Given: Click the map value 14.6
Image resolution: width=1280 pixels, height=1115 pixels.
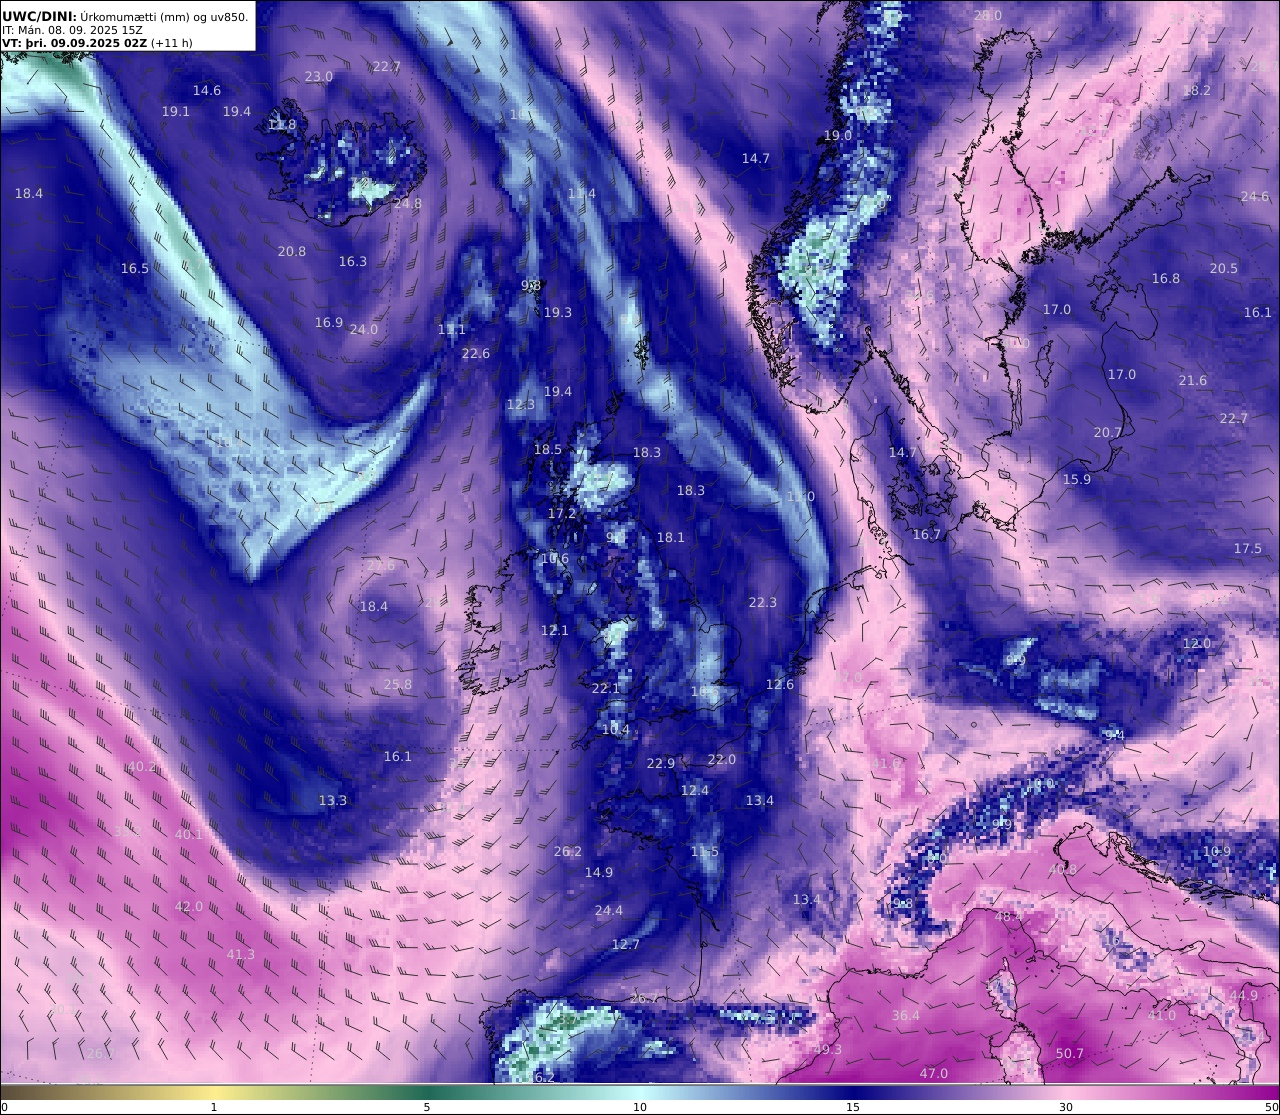Looking at the screenshot, I should [x=207, y=91].
